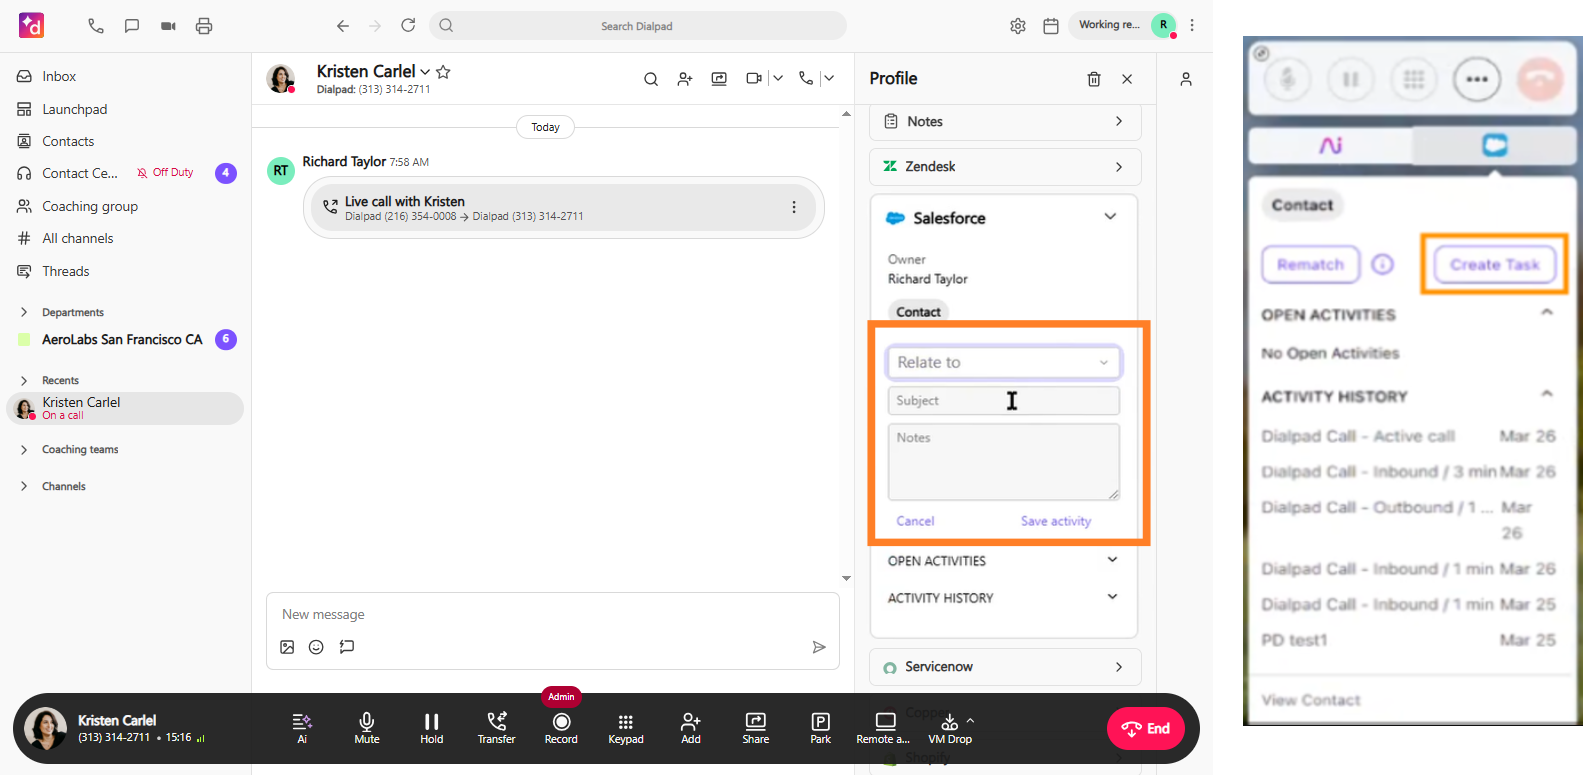Add a participant to the call
This screenshot has width=1591, height=775.
[x=691, y=728]
